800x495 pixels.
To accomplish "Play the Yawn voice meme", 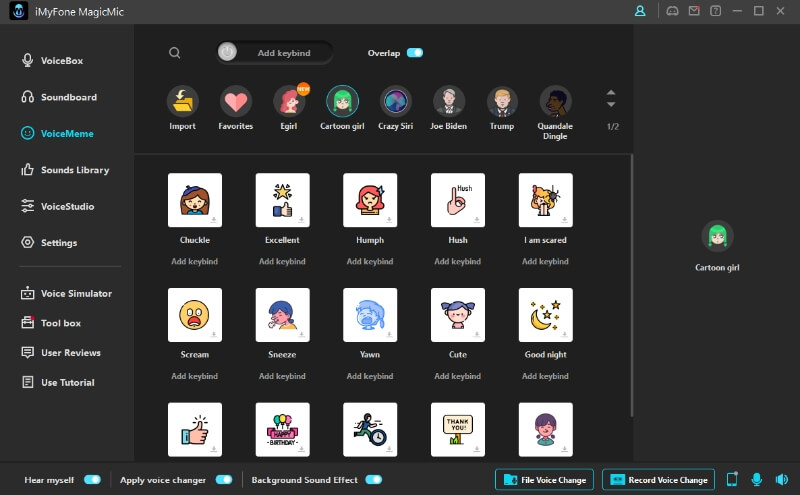I will [370, 315].
